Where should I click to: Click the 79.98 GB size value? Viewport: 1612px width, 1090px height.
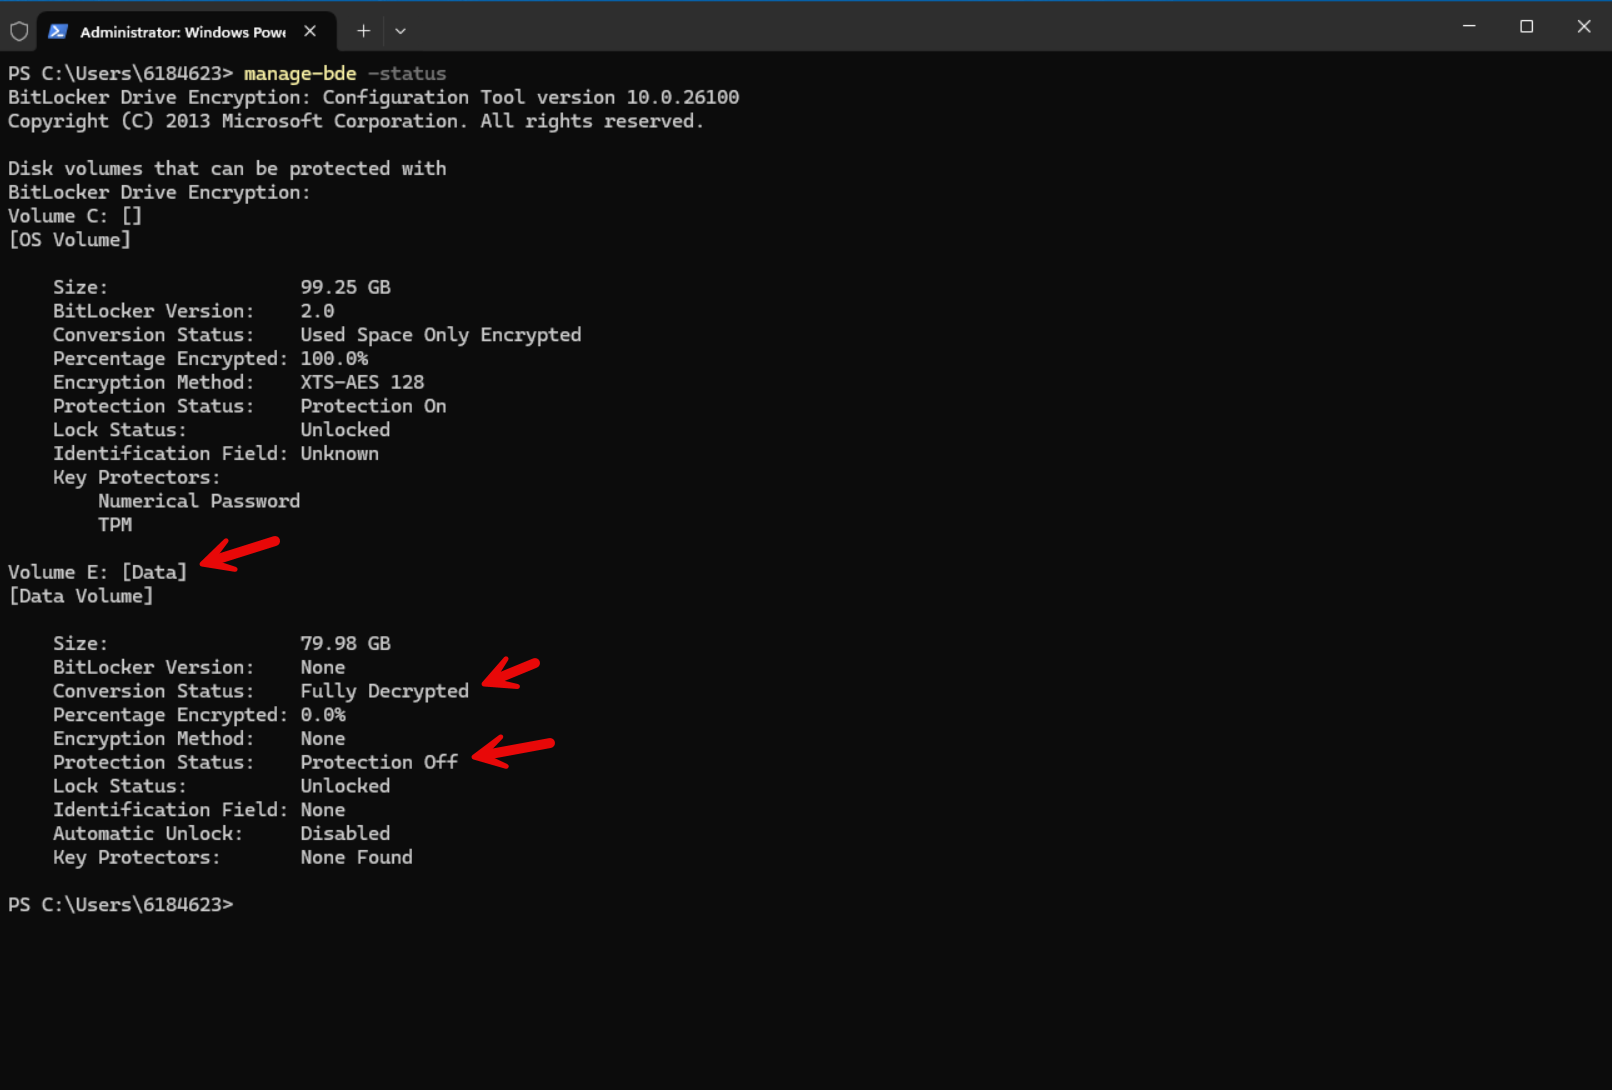(x=345, y=642)
